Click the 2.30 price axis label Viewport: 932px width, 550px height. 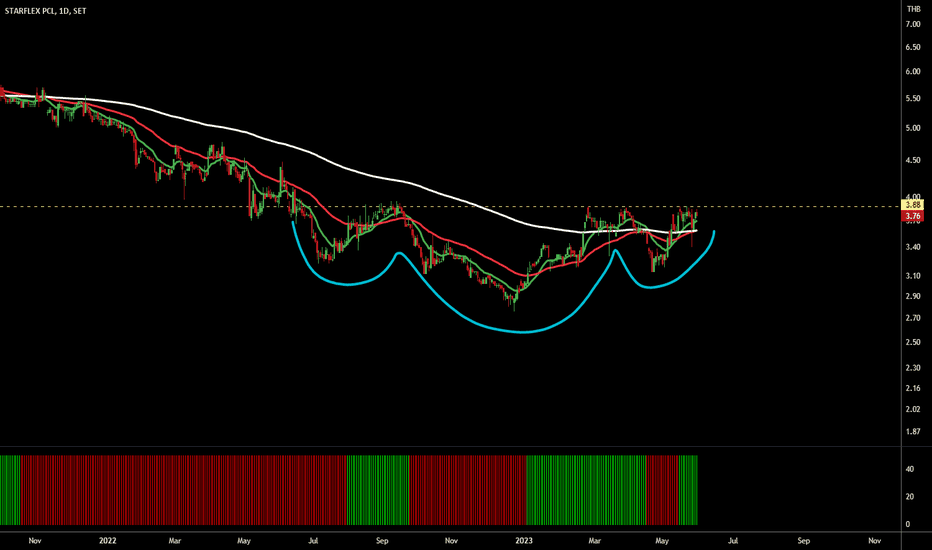click(x=913, y=367)
